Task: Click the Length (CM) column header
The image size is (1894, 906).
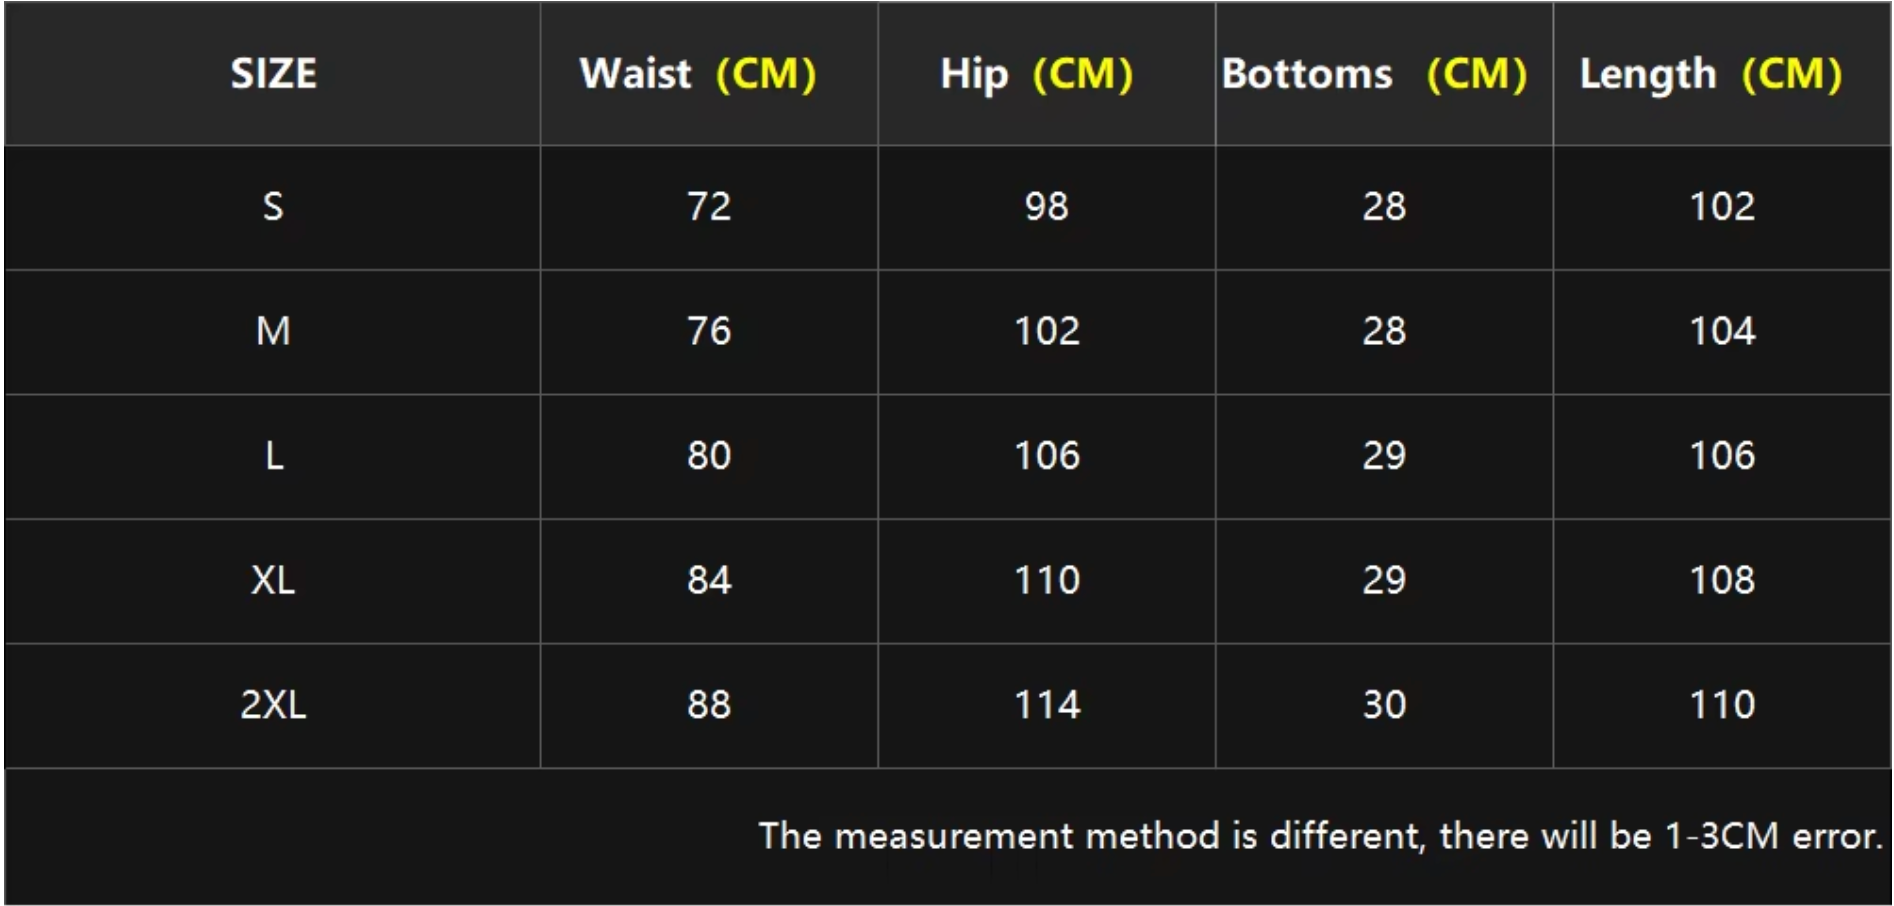Action: click(1710, 74)
